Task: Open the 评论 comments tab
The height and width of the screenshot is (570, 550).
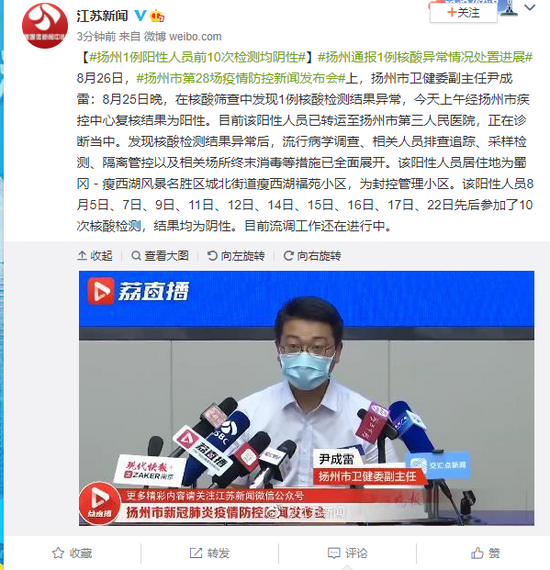Action: [x=348, y=553]
